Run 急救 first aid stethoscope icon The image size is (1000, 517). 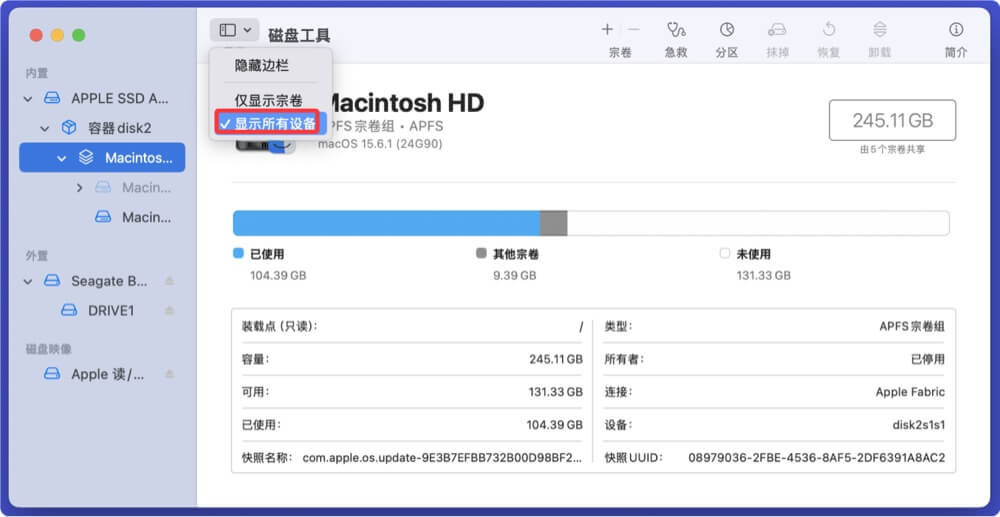[x=675, y=29]
